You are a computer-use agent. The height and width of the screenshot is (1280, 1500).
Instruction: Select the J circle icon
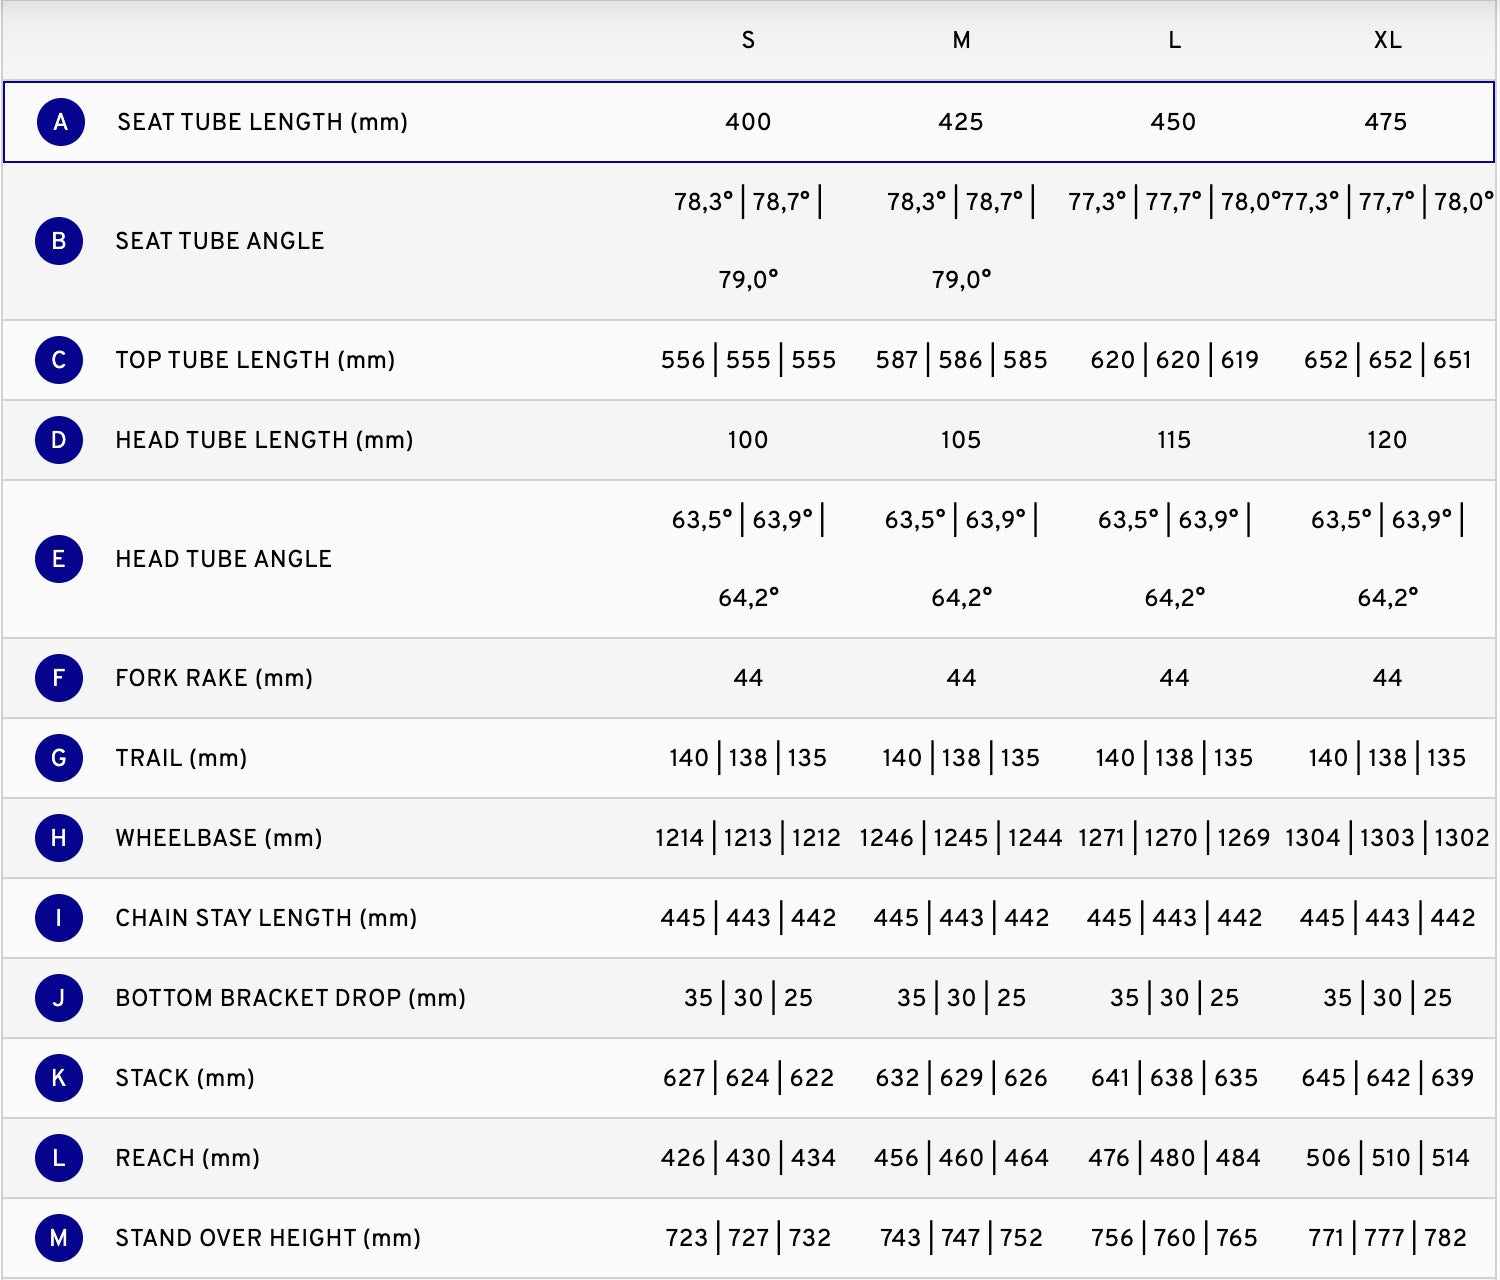click(59, 998)
